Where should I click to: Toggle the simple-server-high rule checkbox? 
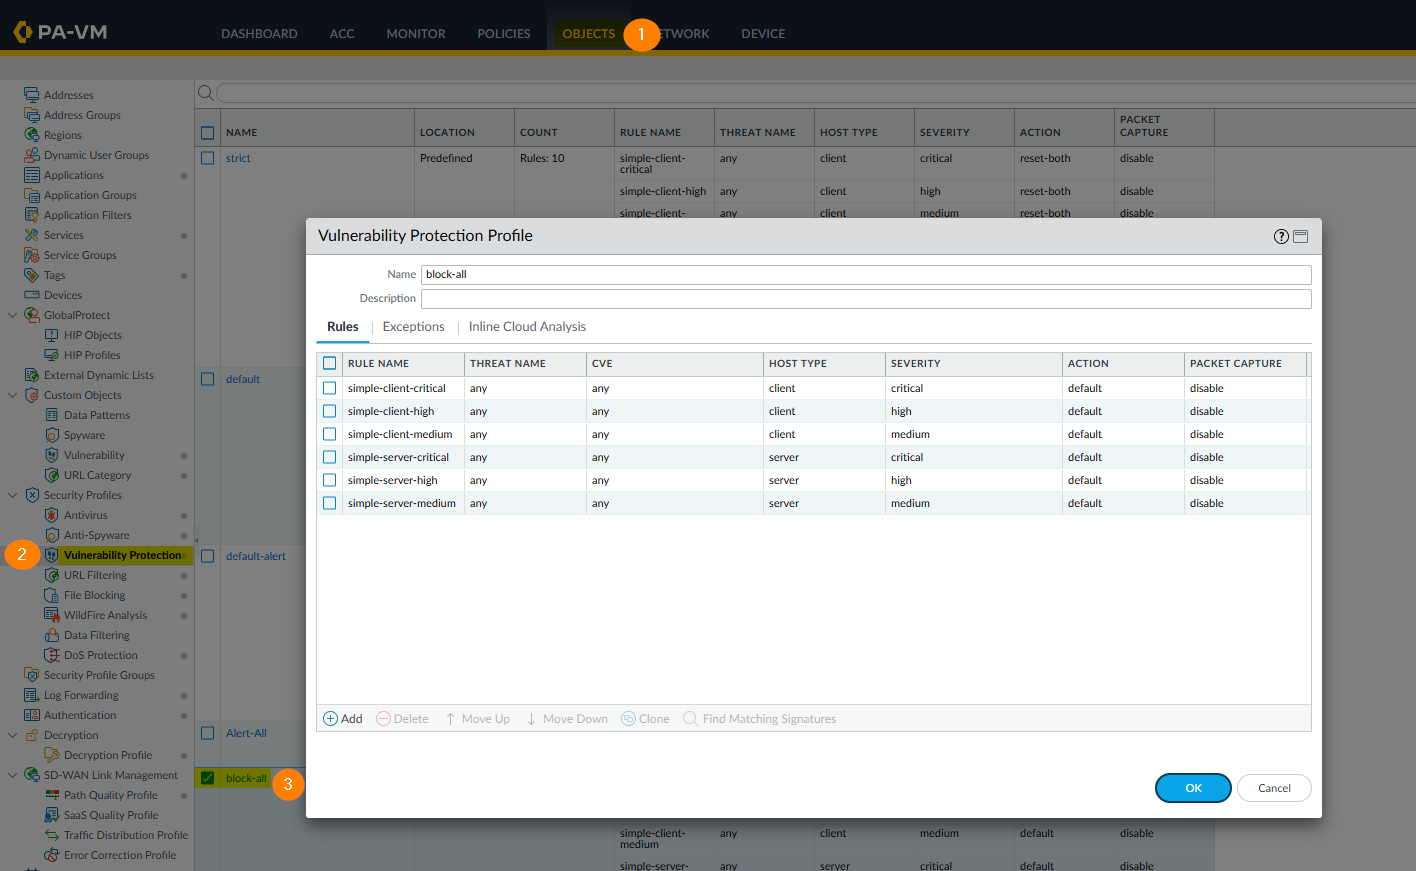(x=329, y=480)
